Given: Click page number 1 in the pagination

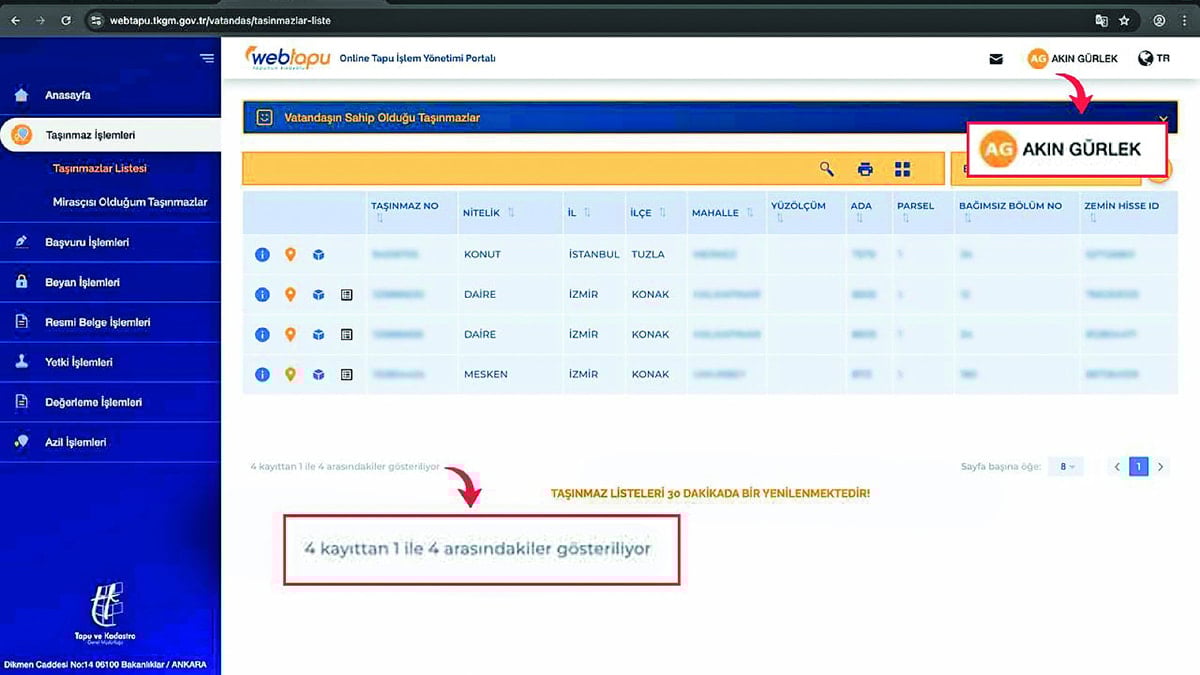Looking at the screenshot, I should click(1138, 467).
